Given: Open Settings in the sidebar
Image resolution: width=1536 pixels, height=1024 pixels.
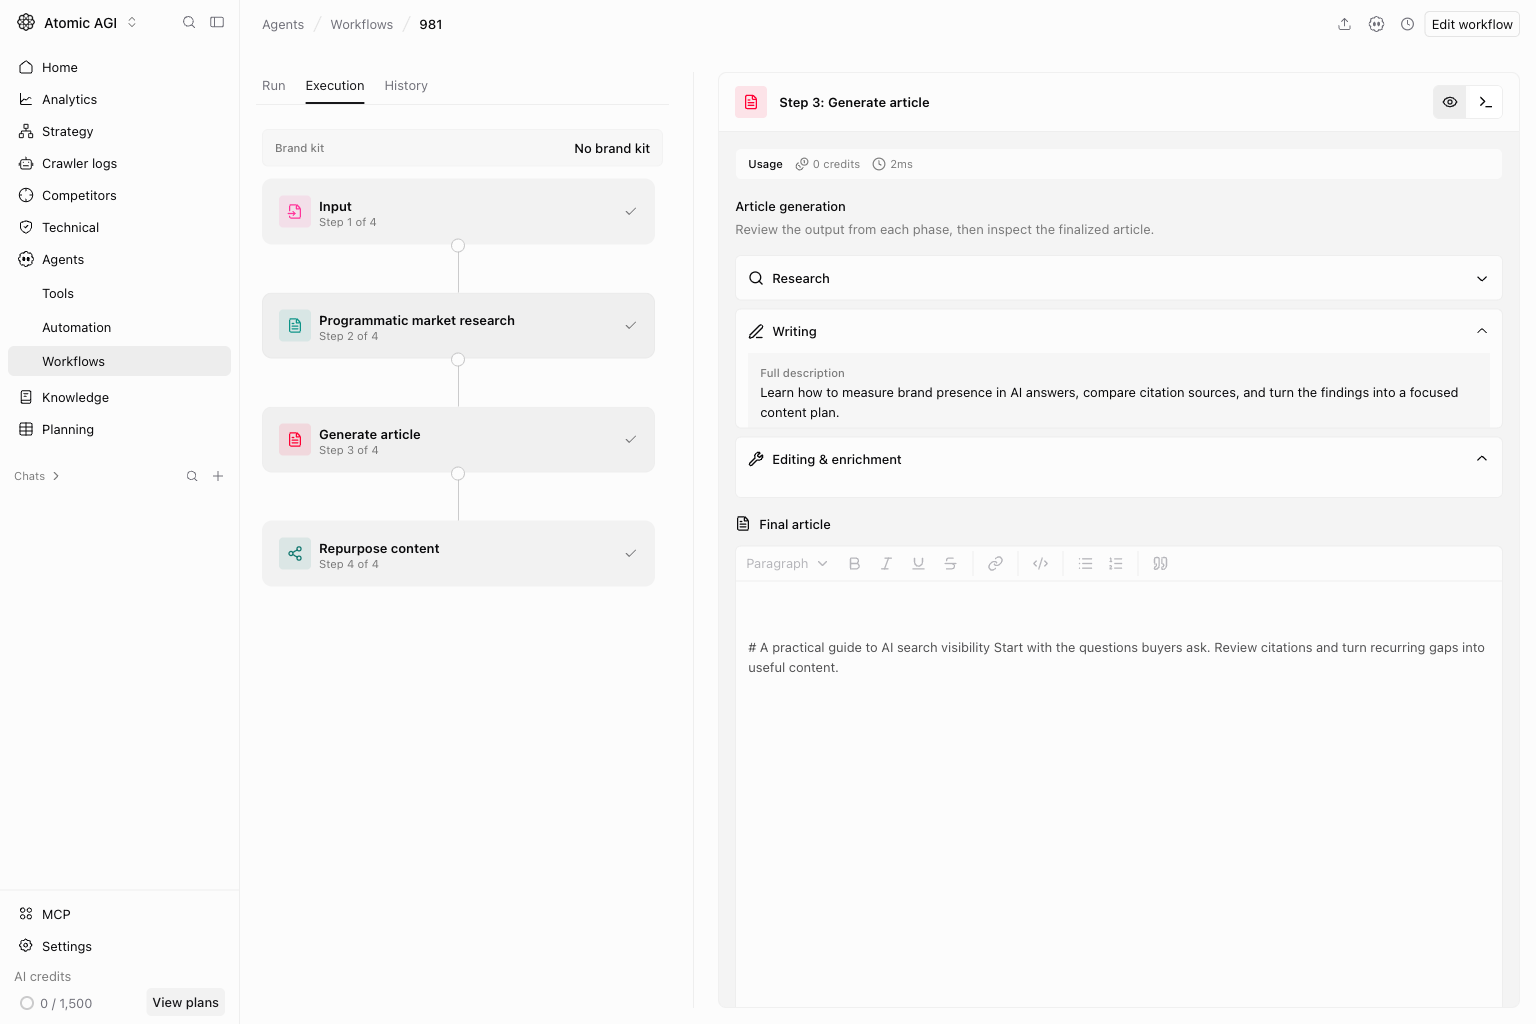Looking at the screenshot, I should click(119, 946).
